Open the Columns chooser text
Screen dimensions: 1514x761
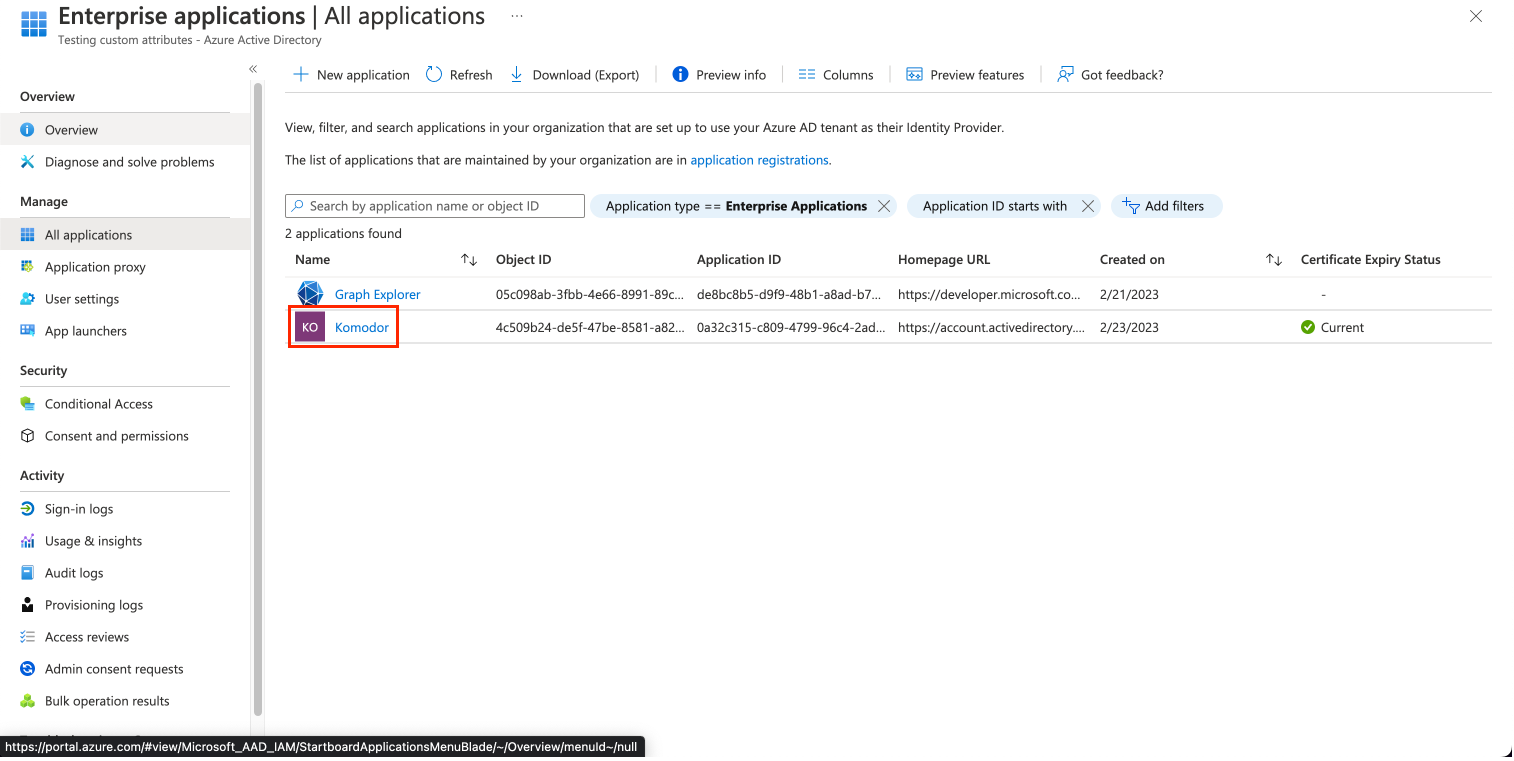(x=848, y=75)
